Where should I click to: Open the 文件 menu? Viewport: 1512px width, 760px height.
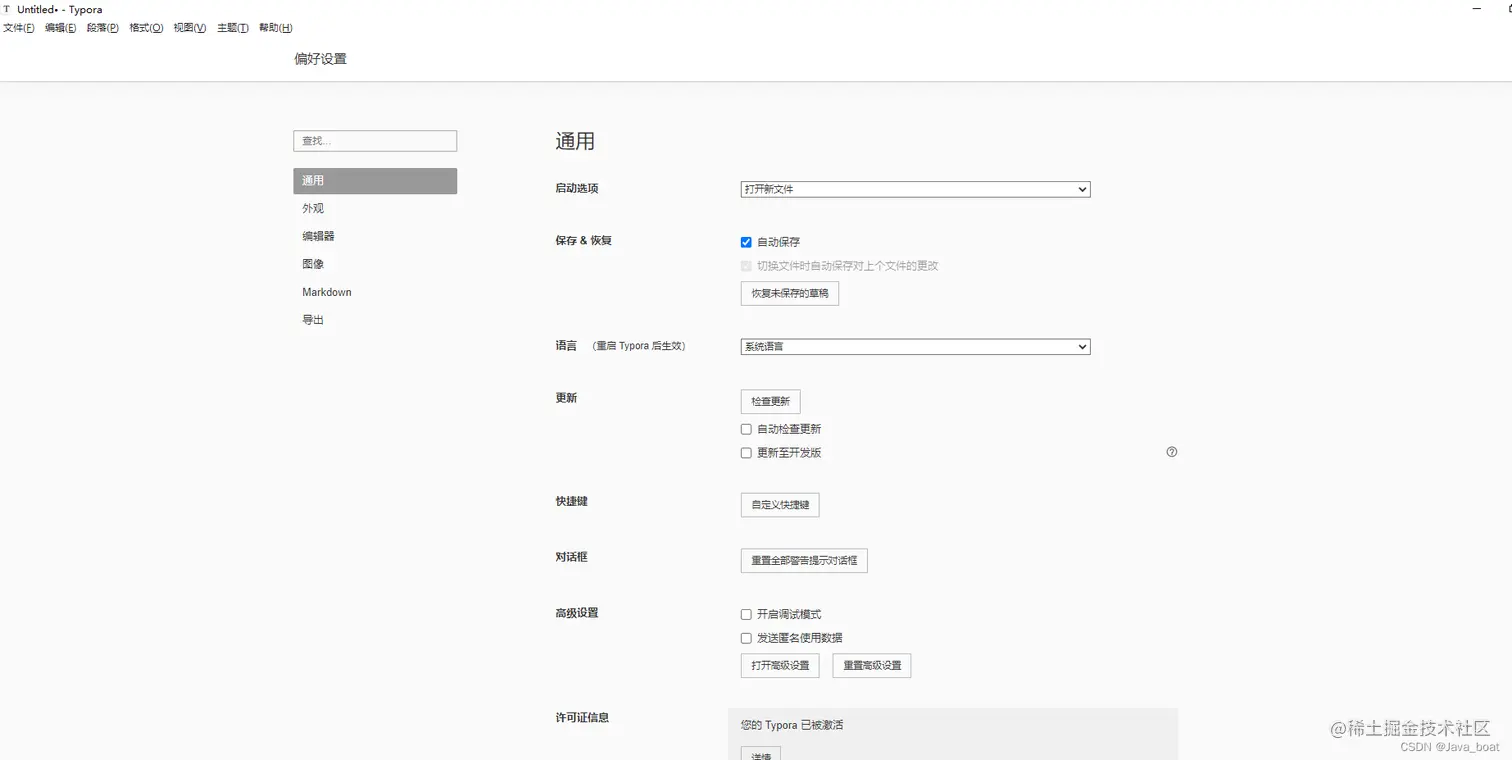coord(18,27)
